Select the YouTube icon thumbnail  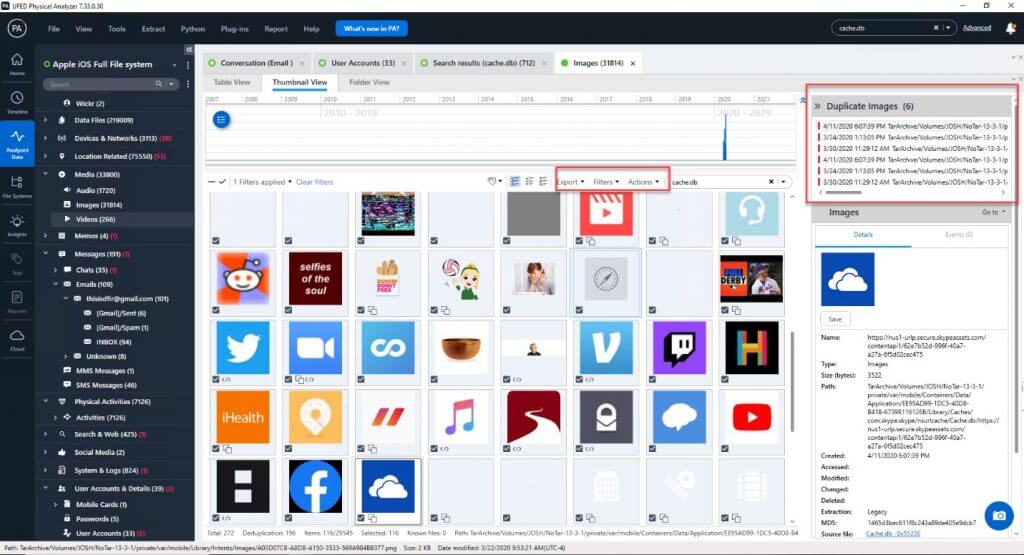pos(752,417)
